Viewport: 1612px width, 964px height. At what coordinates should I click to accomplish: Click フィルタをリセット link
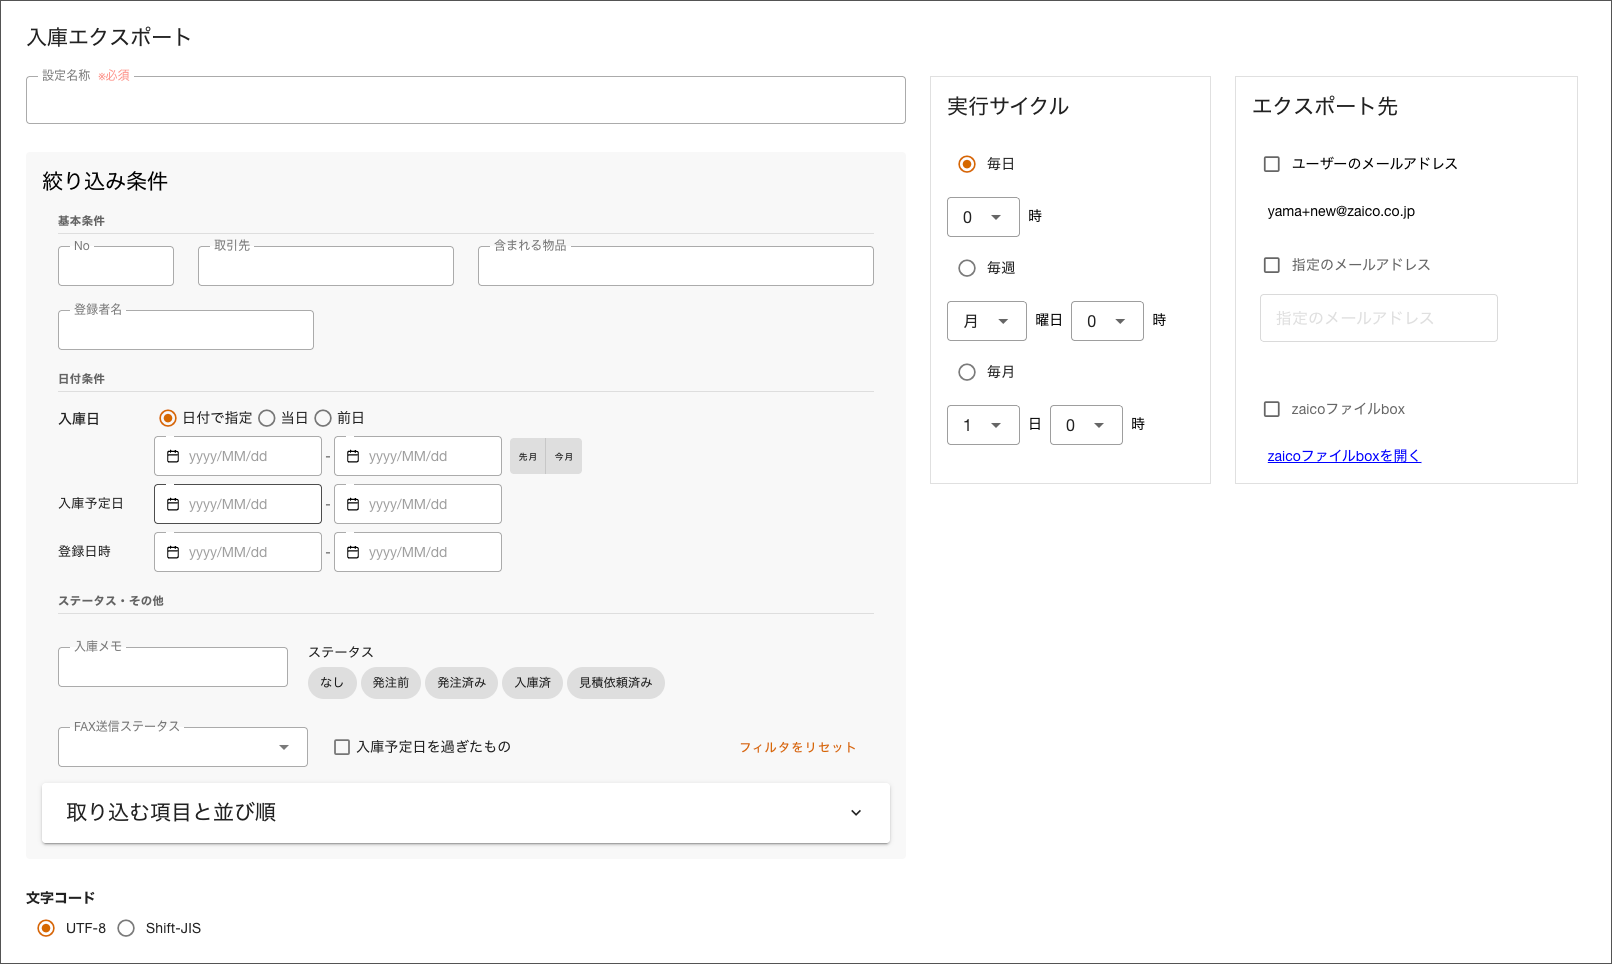(x=798, y=747)
